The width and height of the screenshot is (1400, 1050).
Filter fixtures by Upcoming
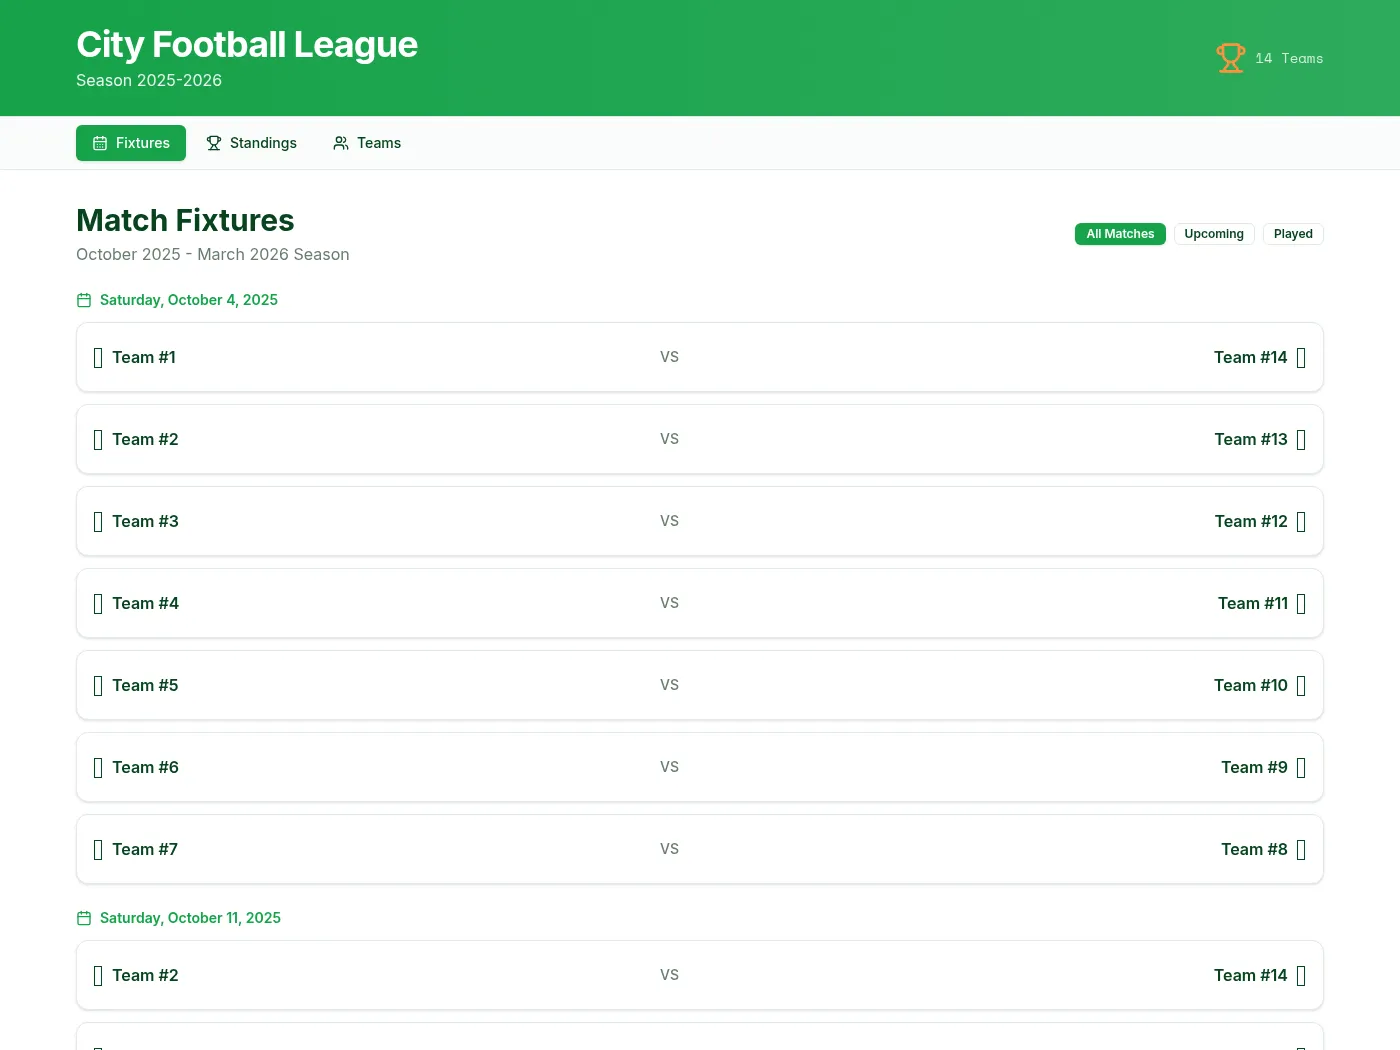1214,234
